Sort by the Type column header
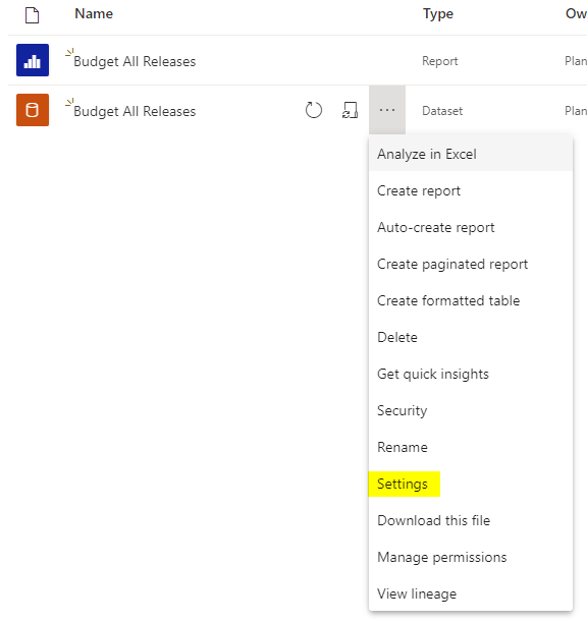 coord(438,14)
